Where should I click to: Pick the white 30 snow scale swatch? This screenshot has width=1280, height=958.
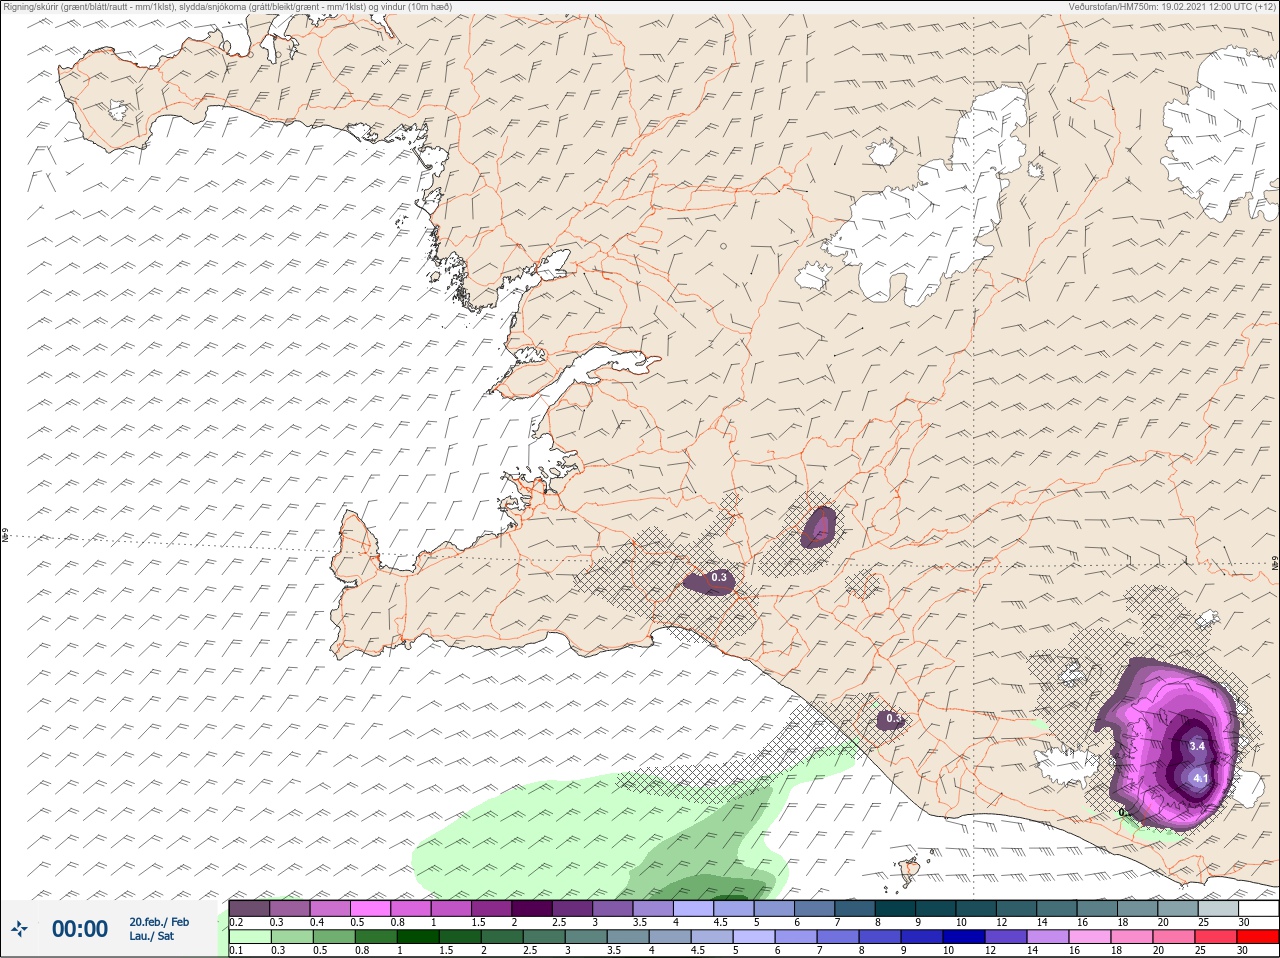[1259, 908]
